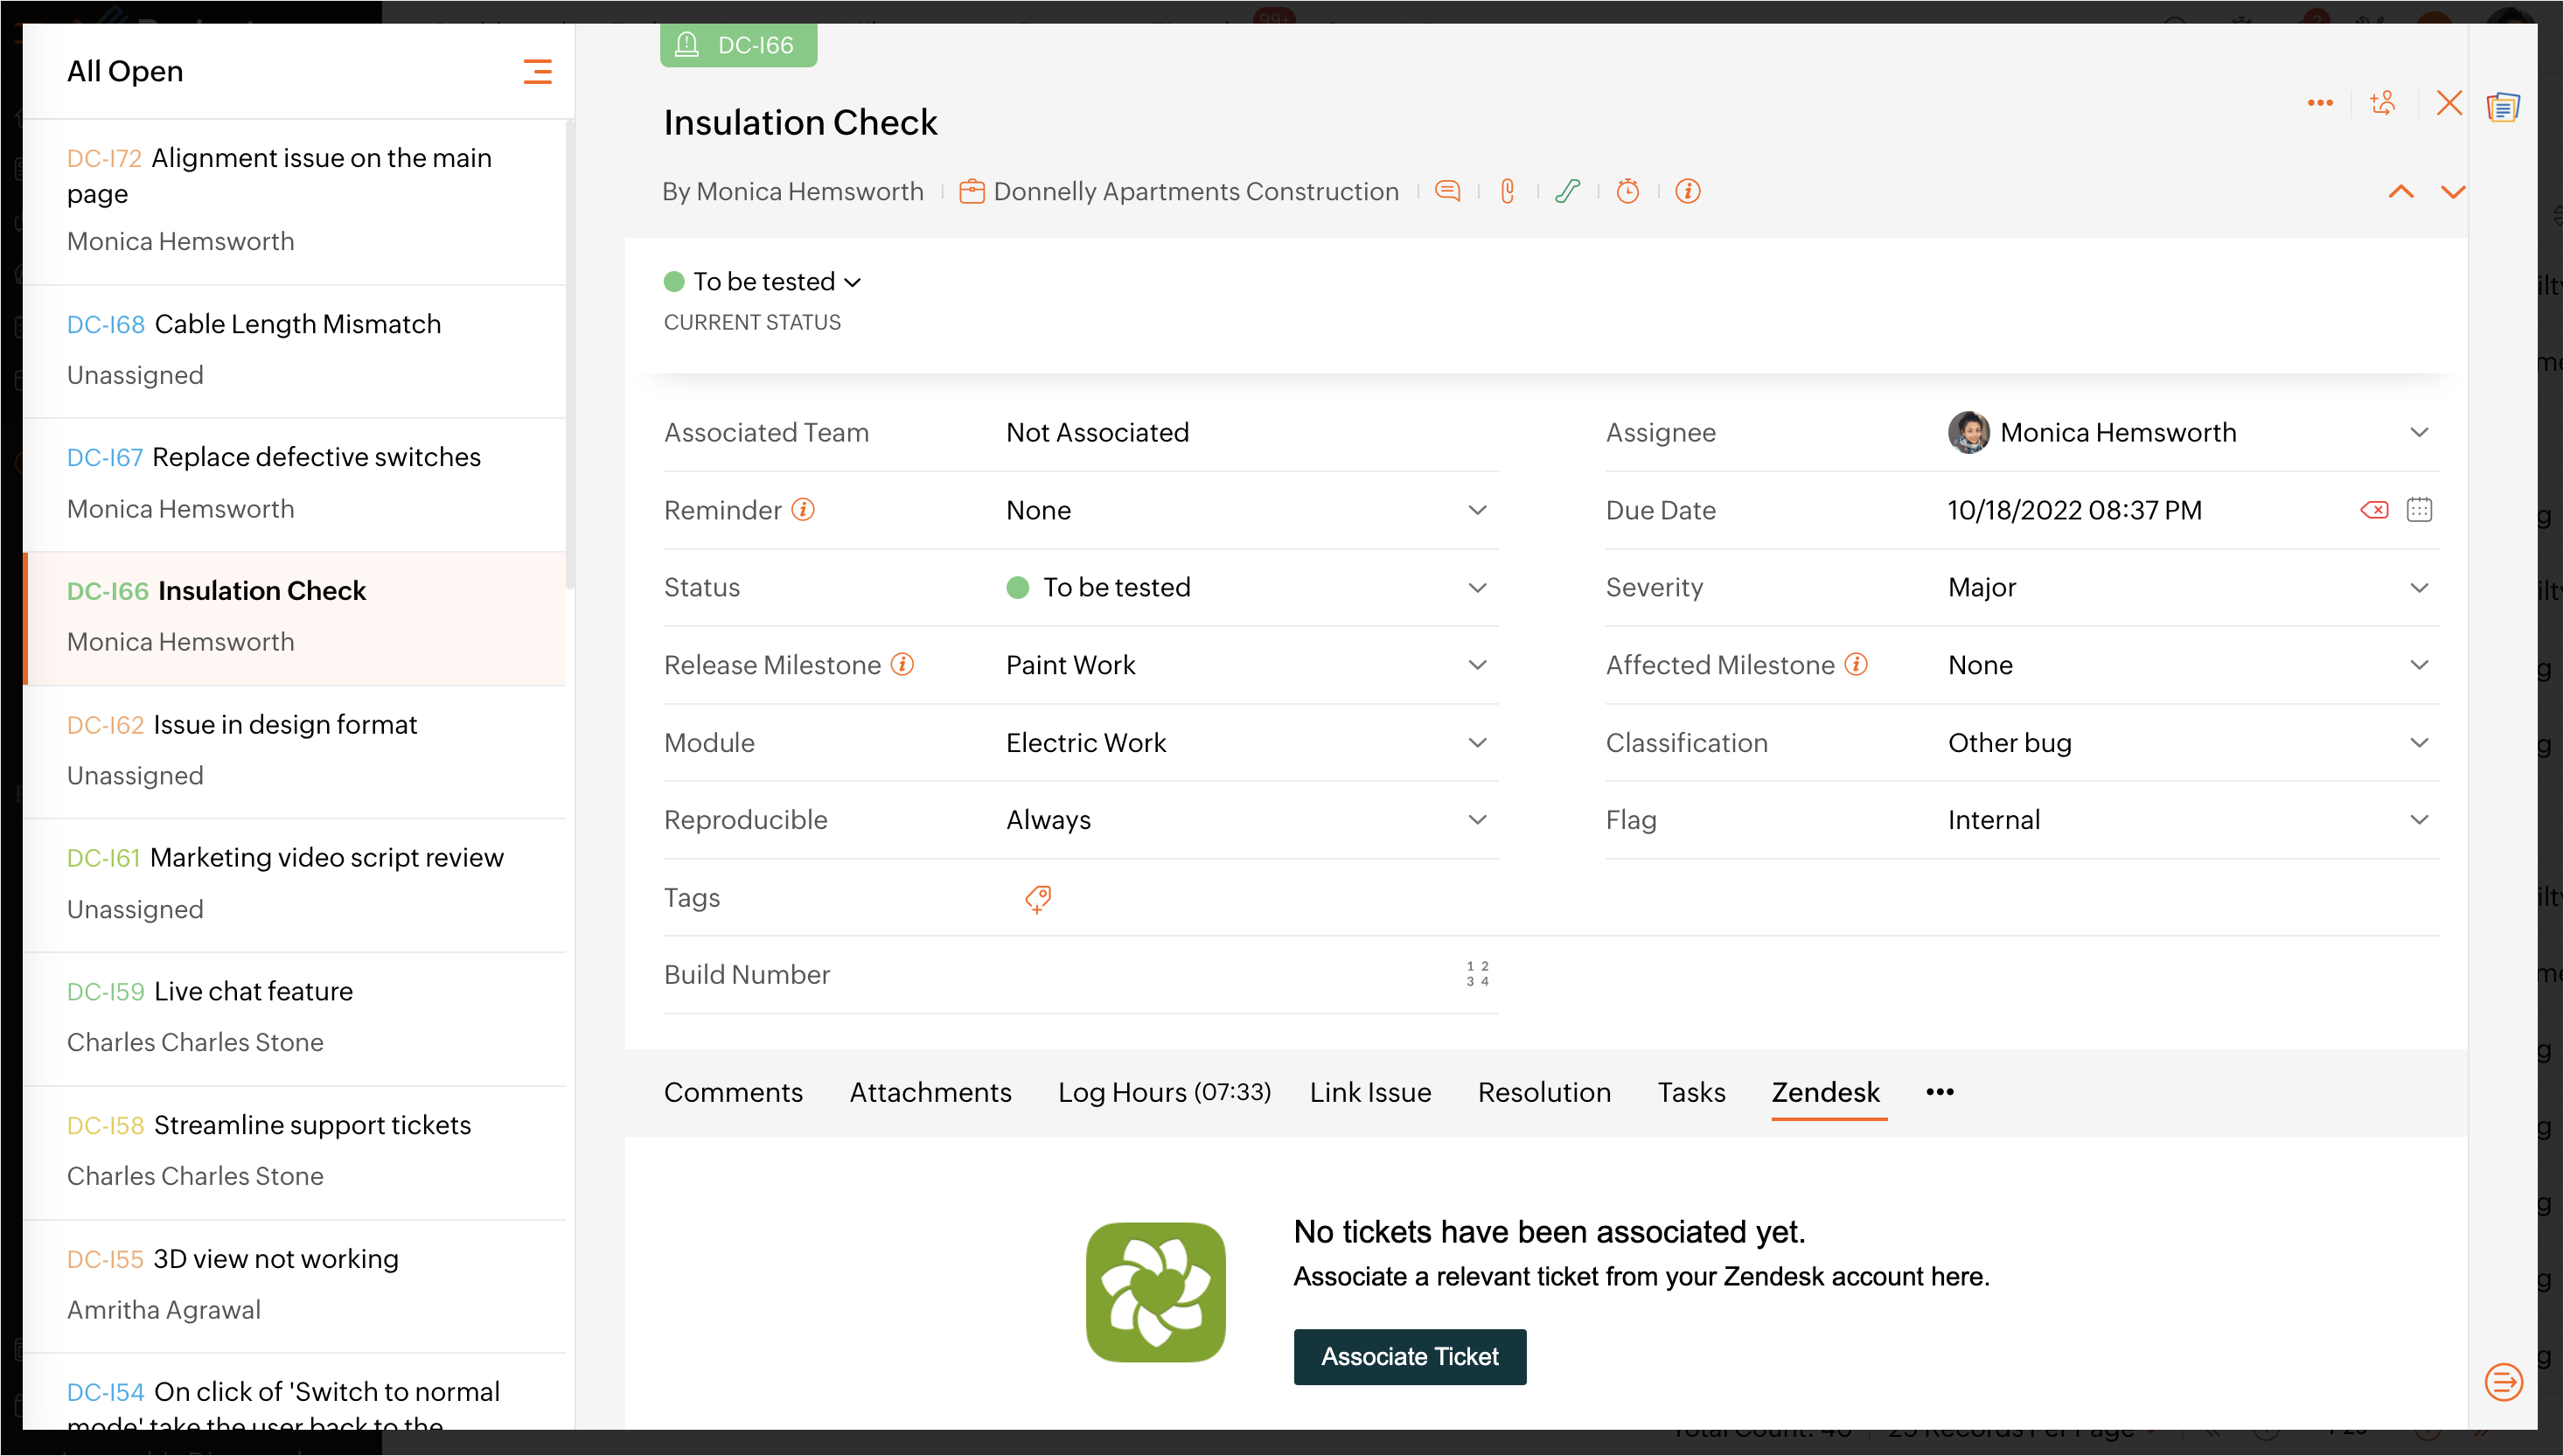Open the All Open list menu icon
The width and height of the screenshot is (2564, 1456).
pyautogui.click(x=537, y=71)
